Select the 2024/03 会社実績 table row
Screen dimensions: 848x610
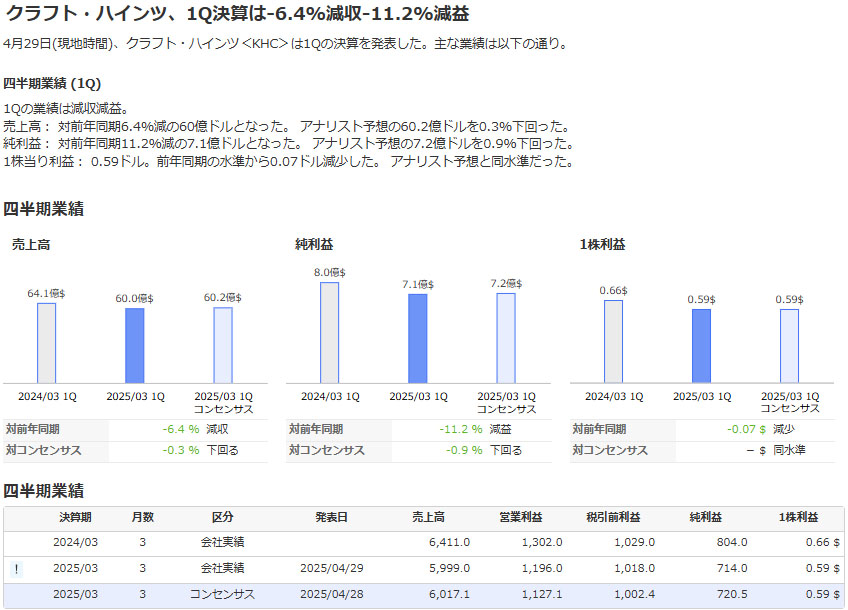click(x=424, y=542)
